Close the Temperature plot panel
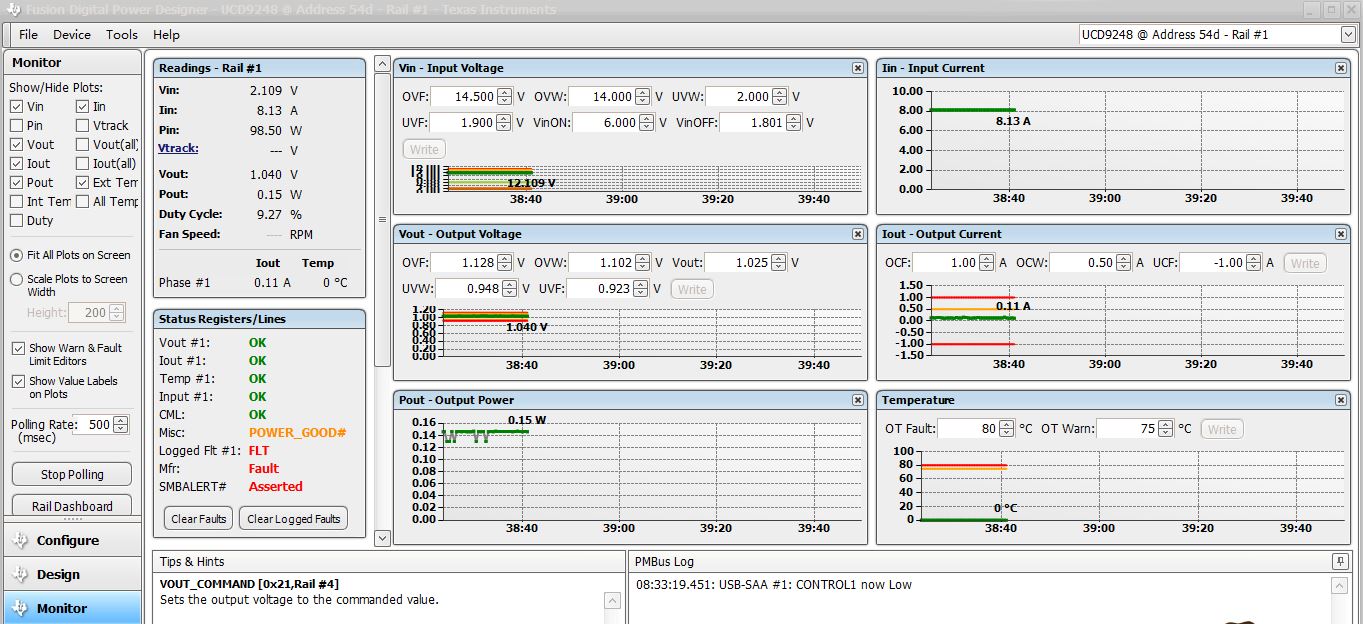This screenshot has width=1363, height=624. (x=1341, y=400)
